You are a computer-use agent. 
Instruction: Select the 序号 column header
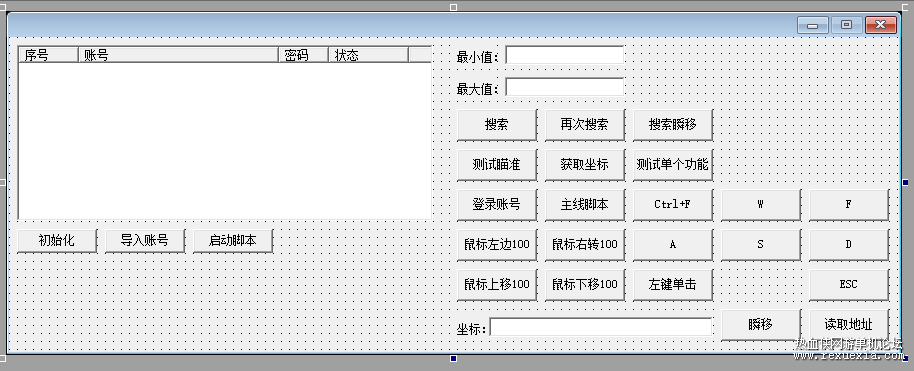[x=49, y=55]
